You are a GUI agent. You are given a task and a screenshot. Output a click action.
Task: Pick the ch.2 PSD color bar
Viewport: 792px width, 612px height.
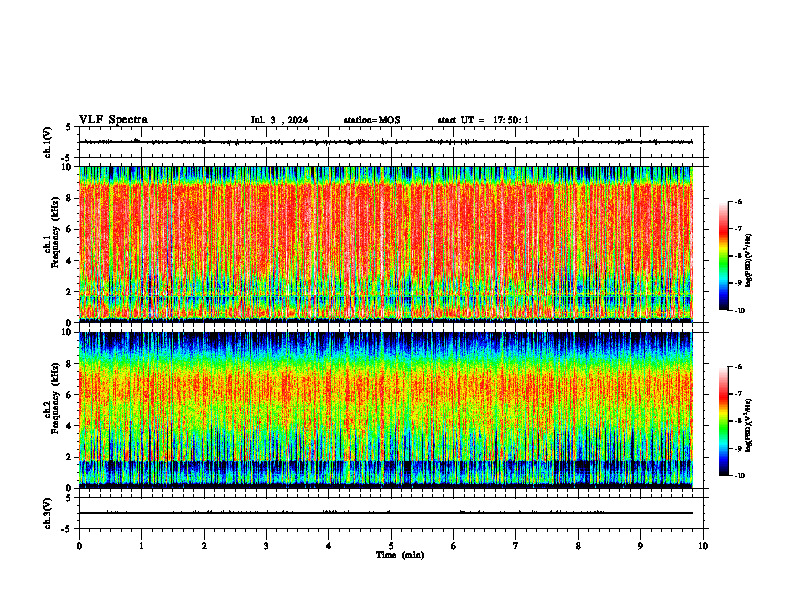(x=724, y=421)
